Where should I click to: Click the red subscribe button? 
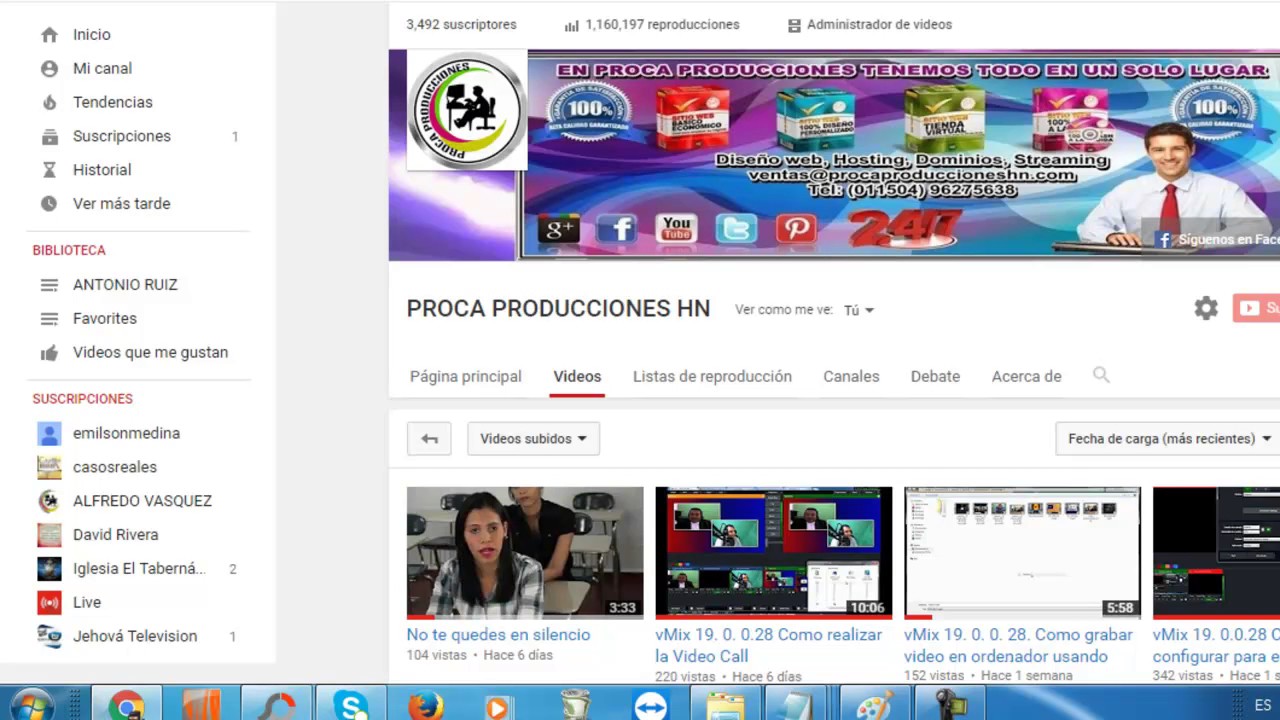click(x=1256, y=308)
